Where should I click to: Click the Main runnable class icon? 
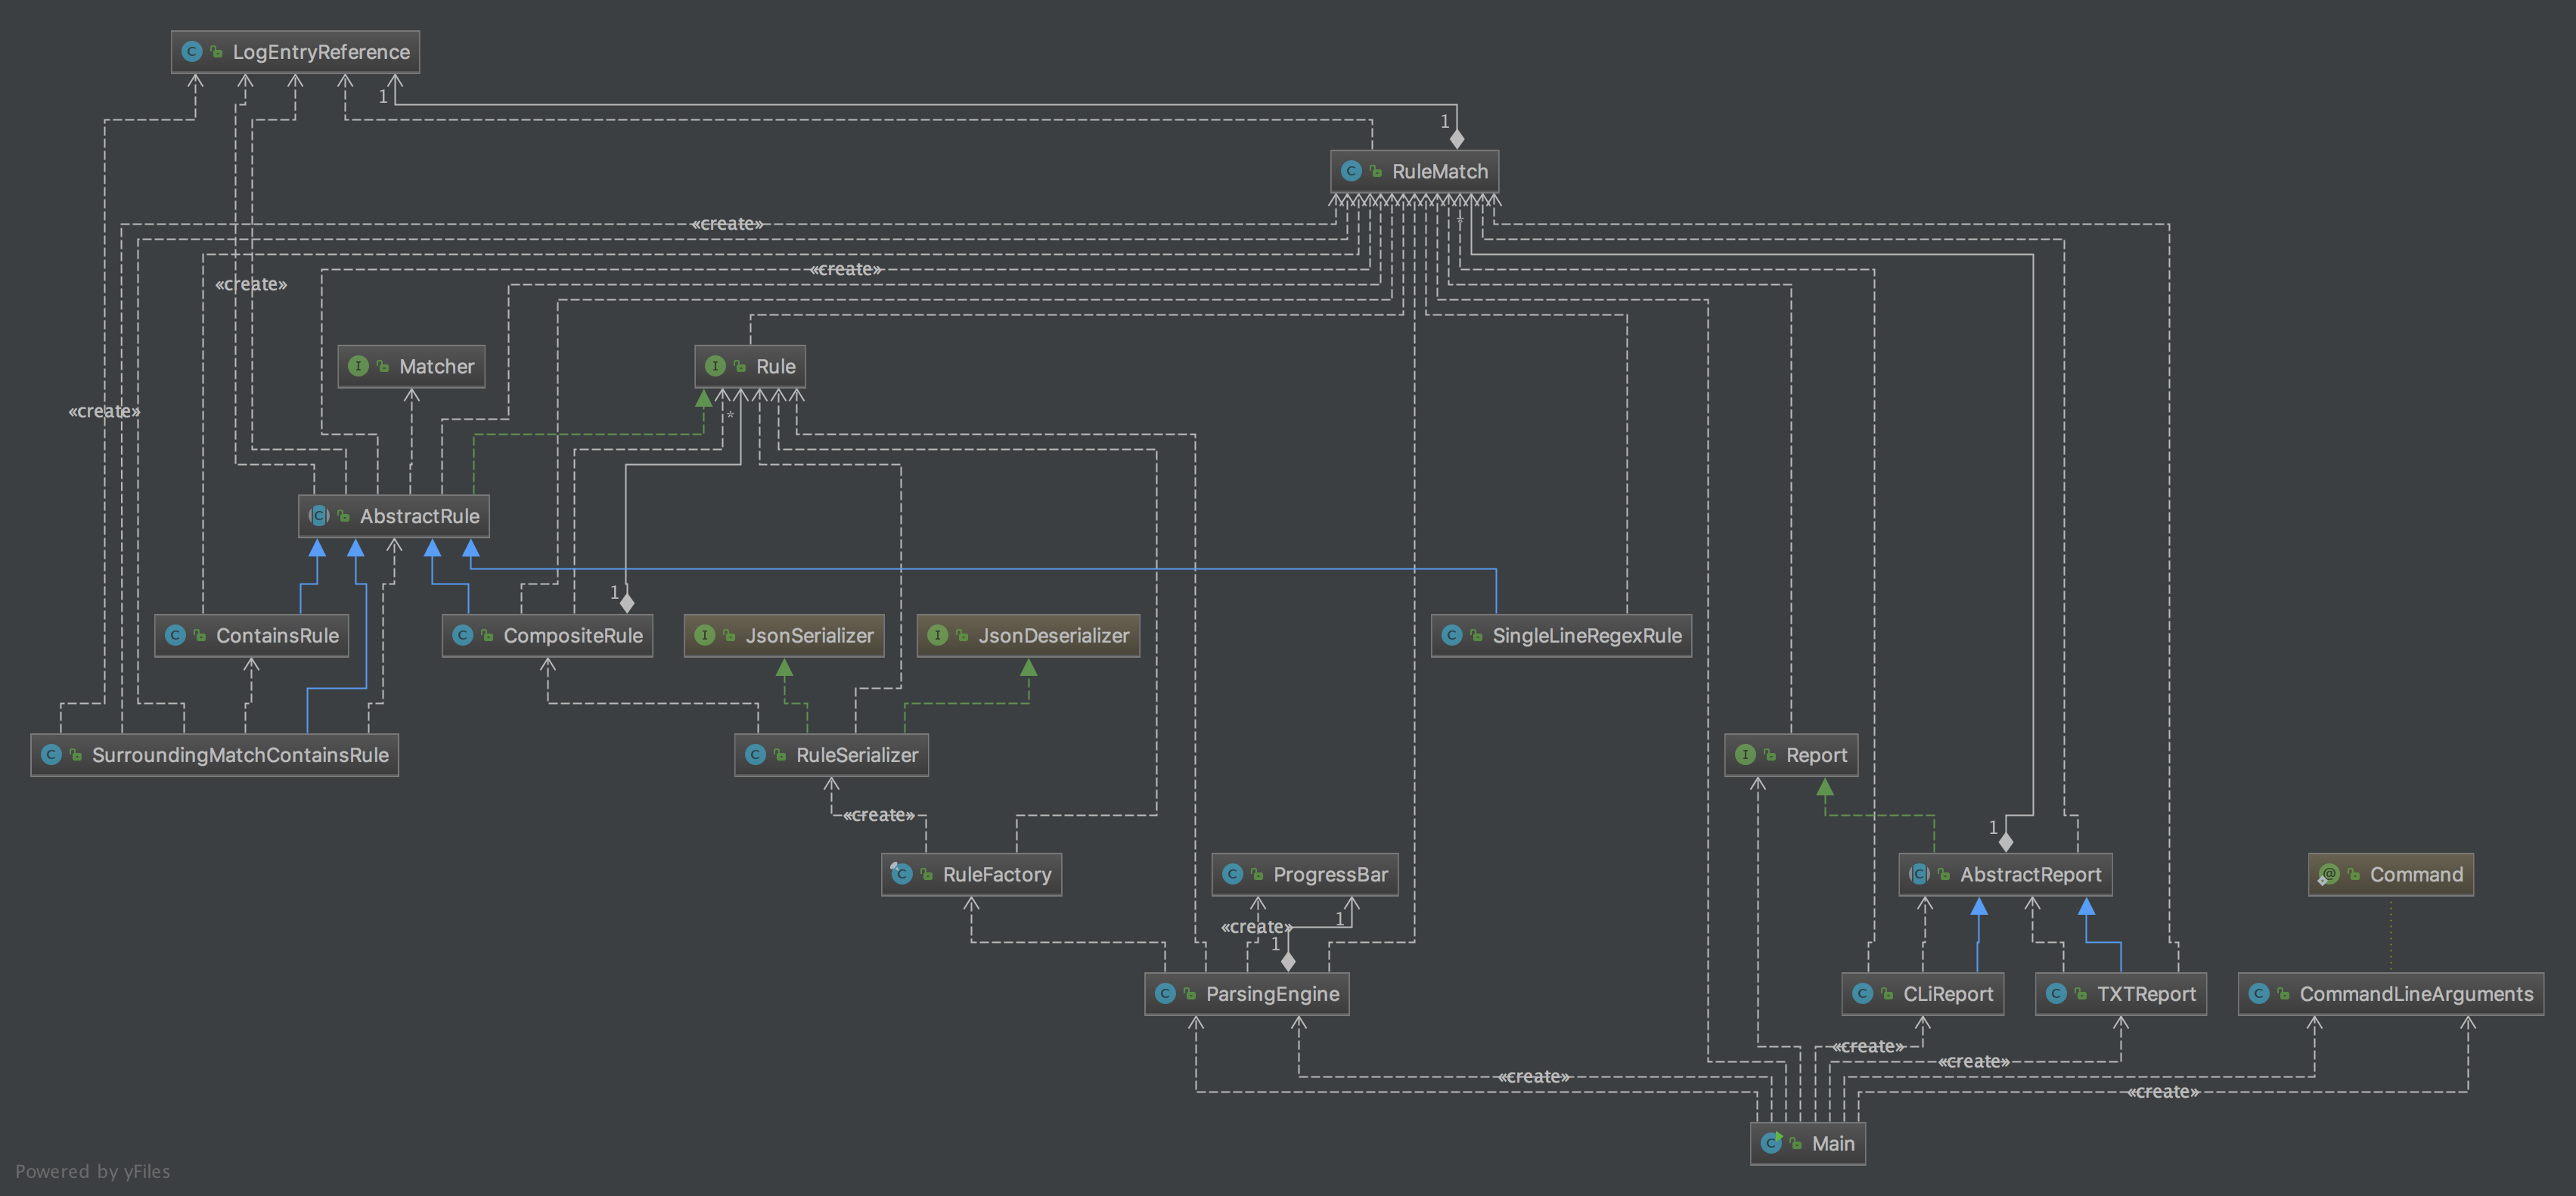[1771, 1143]
